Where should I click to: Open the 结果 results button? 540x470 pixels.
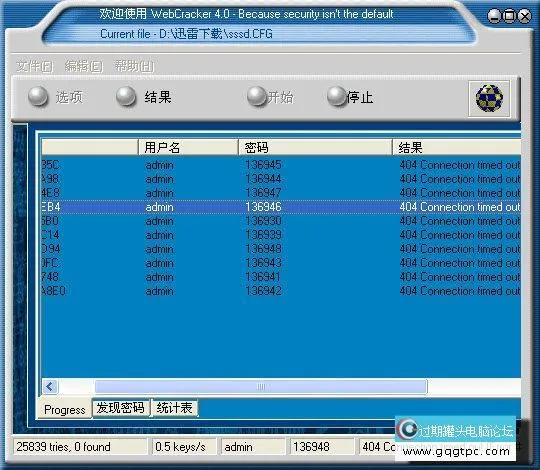144,96
